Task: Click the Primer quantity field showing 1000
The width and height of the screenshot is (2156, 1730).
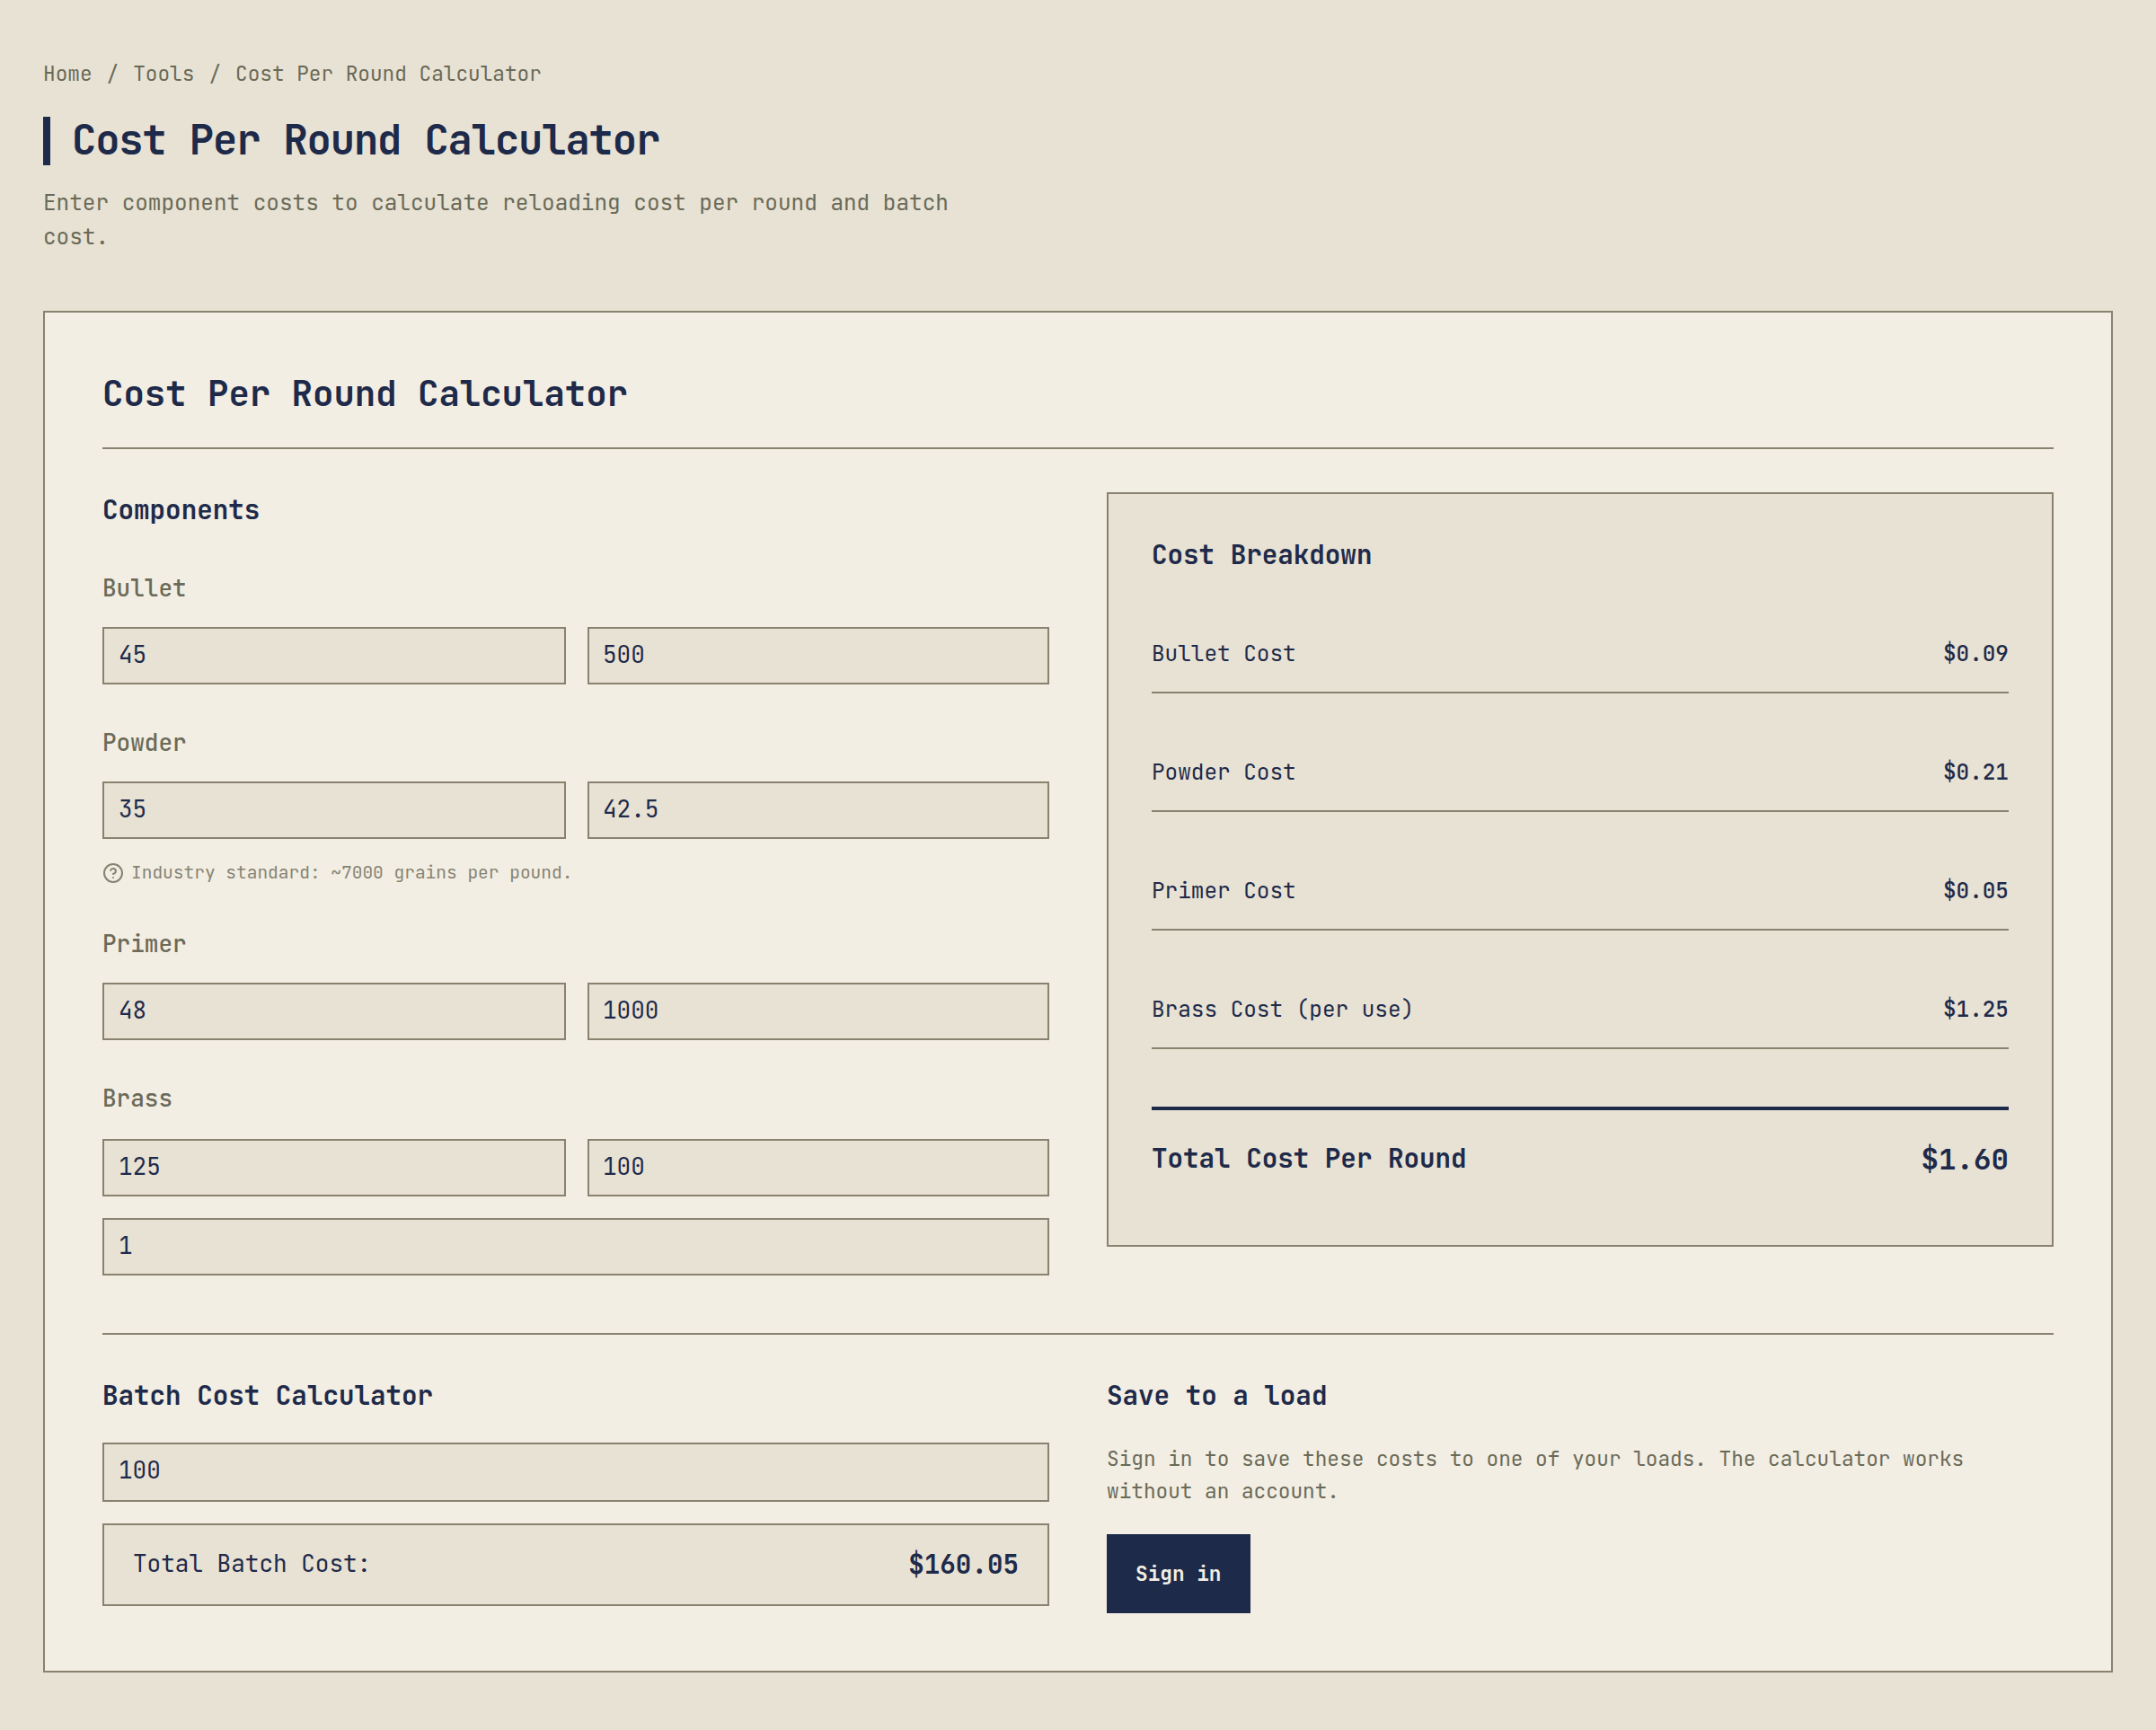Action: pyautogui.click(x=818, y=1011)
